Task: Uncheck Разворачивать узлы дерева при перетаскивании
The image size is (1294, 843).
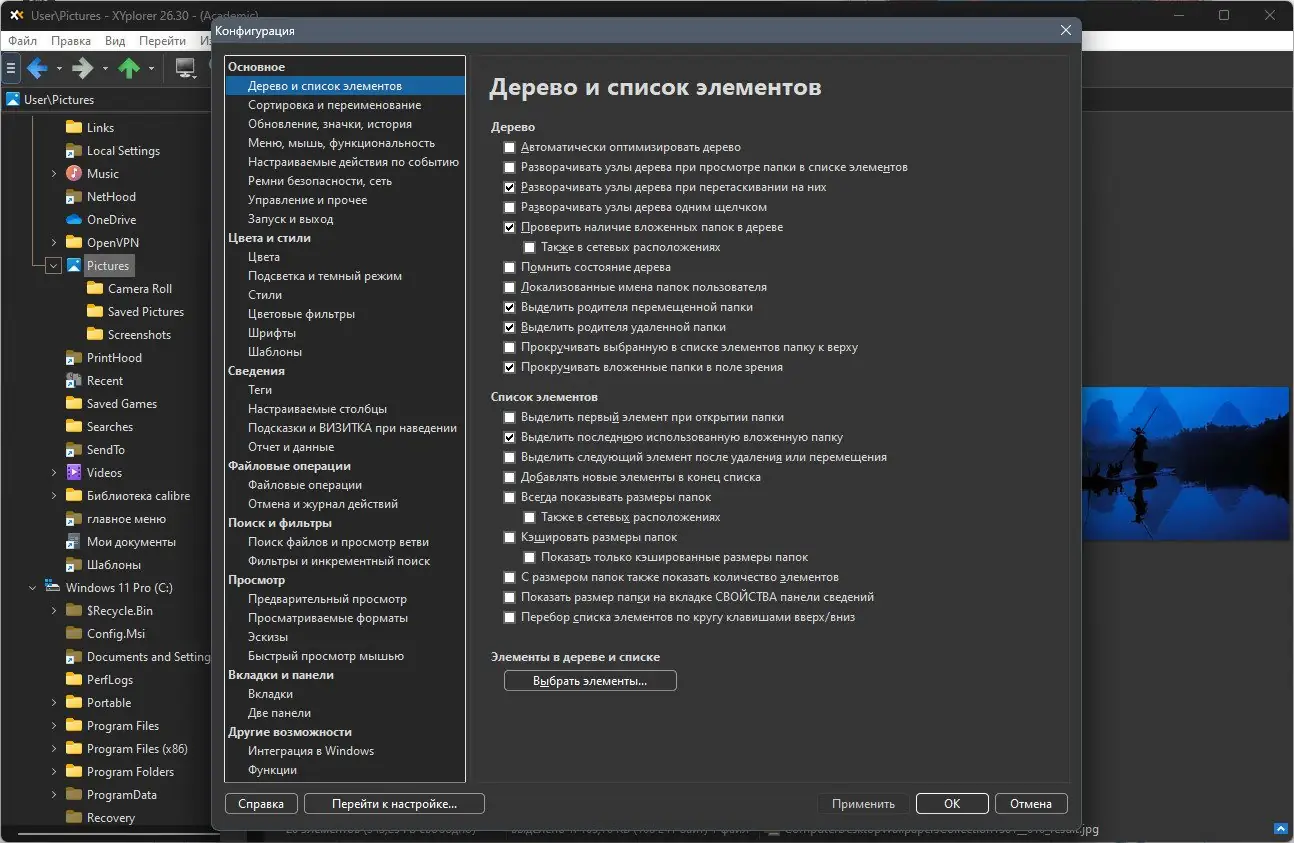Action: [510, 187]
